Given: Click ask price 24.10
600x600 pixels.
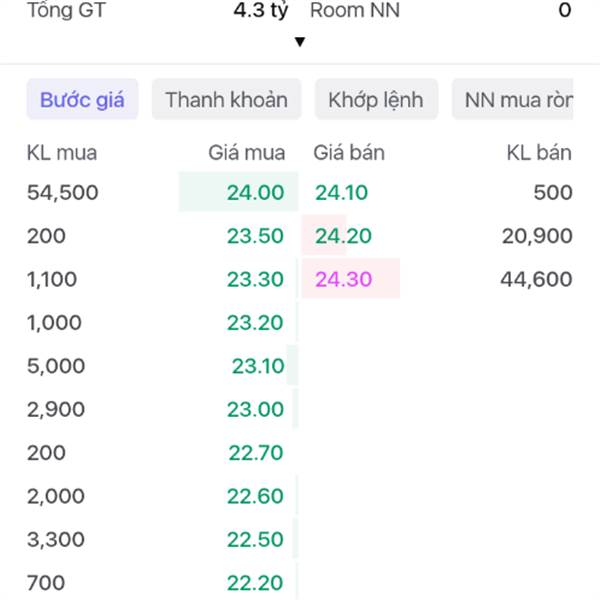Looking at the screenshot, I should click(x=342, y=193).
